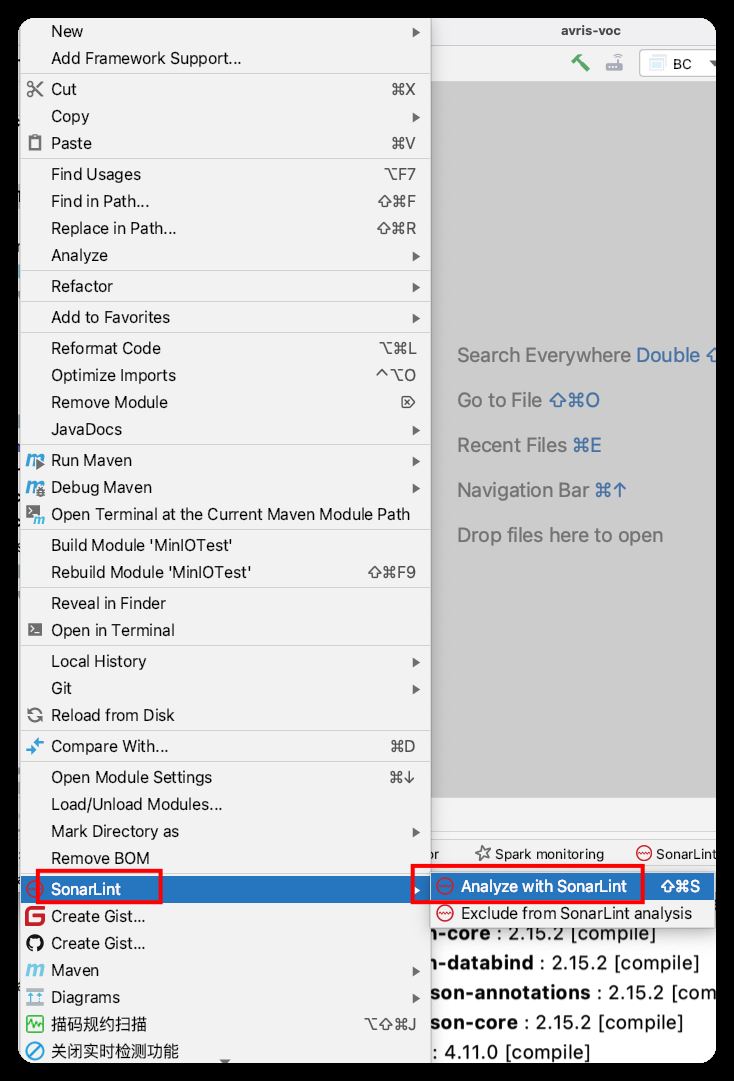Click the Run Maven icon
The image size is (734, 1081).
pos(36,461)
